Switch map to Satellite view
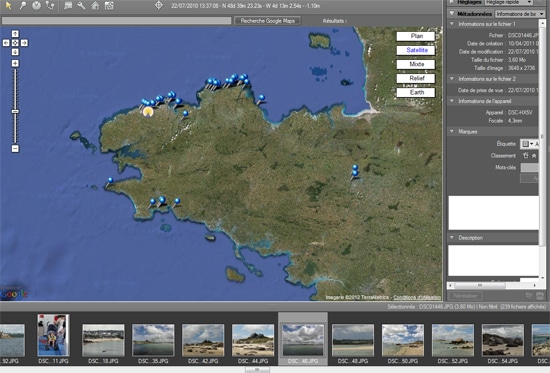 416,50
